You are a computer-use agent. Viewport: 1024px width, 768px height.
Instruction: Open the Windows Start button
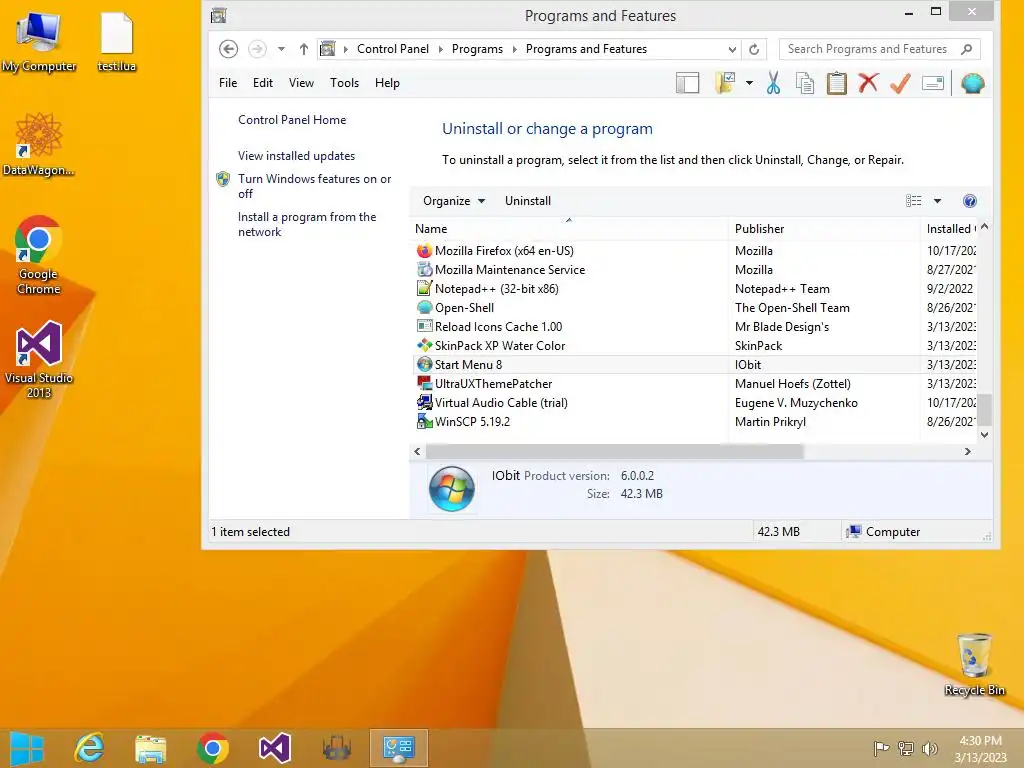coord(27,748)
